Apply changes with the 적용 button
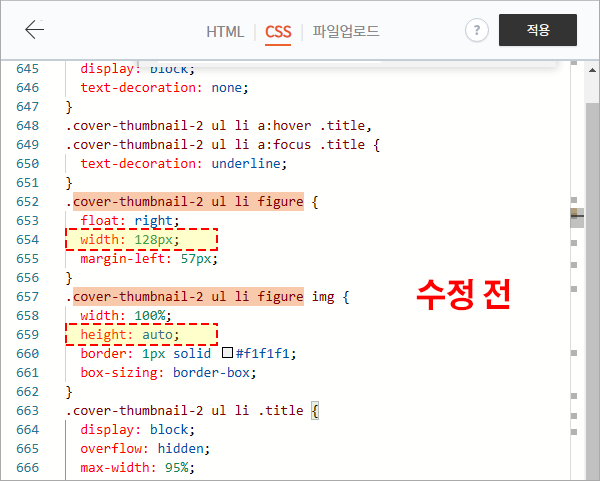 (x=538, y=30)
